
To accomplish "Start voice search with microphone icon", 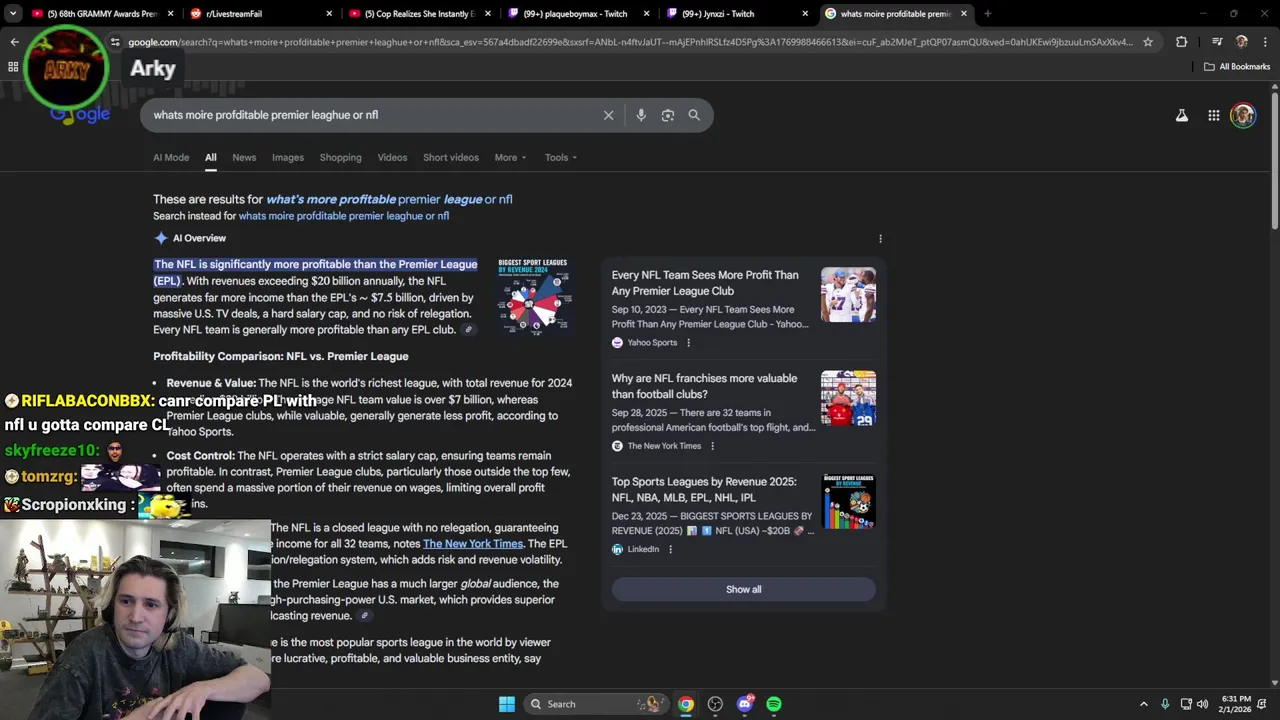I will (641, 115).
